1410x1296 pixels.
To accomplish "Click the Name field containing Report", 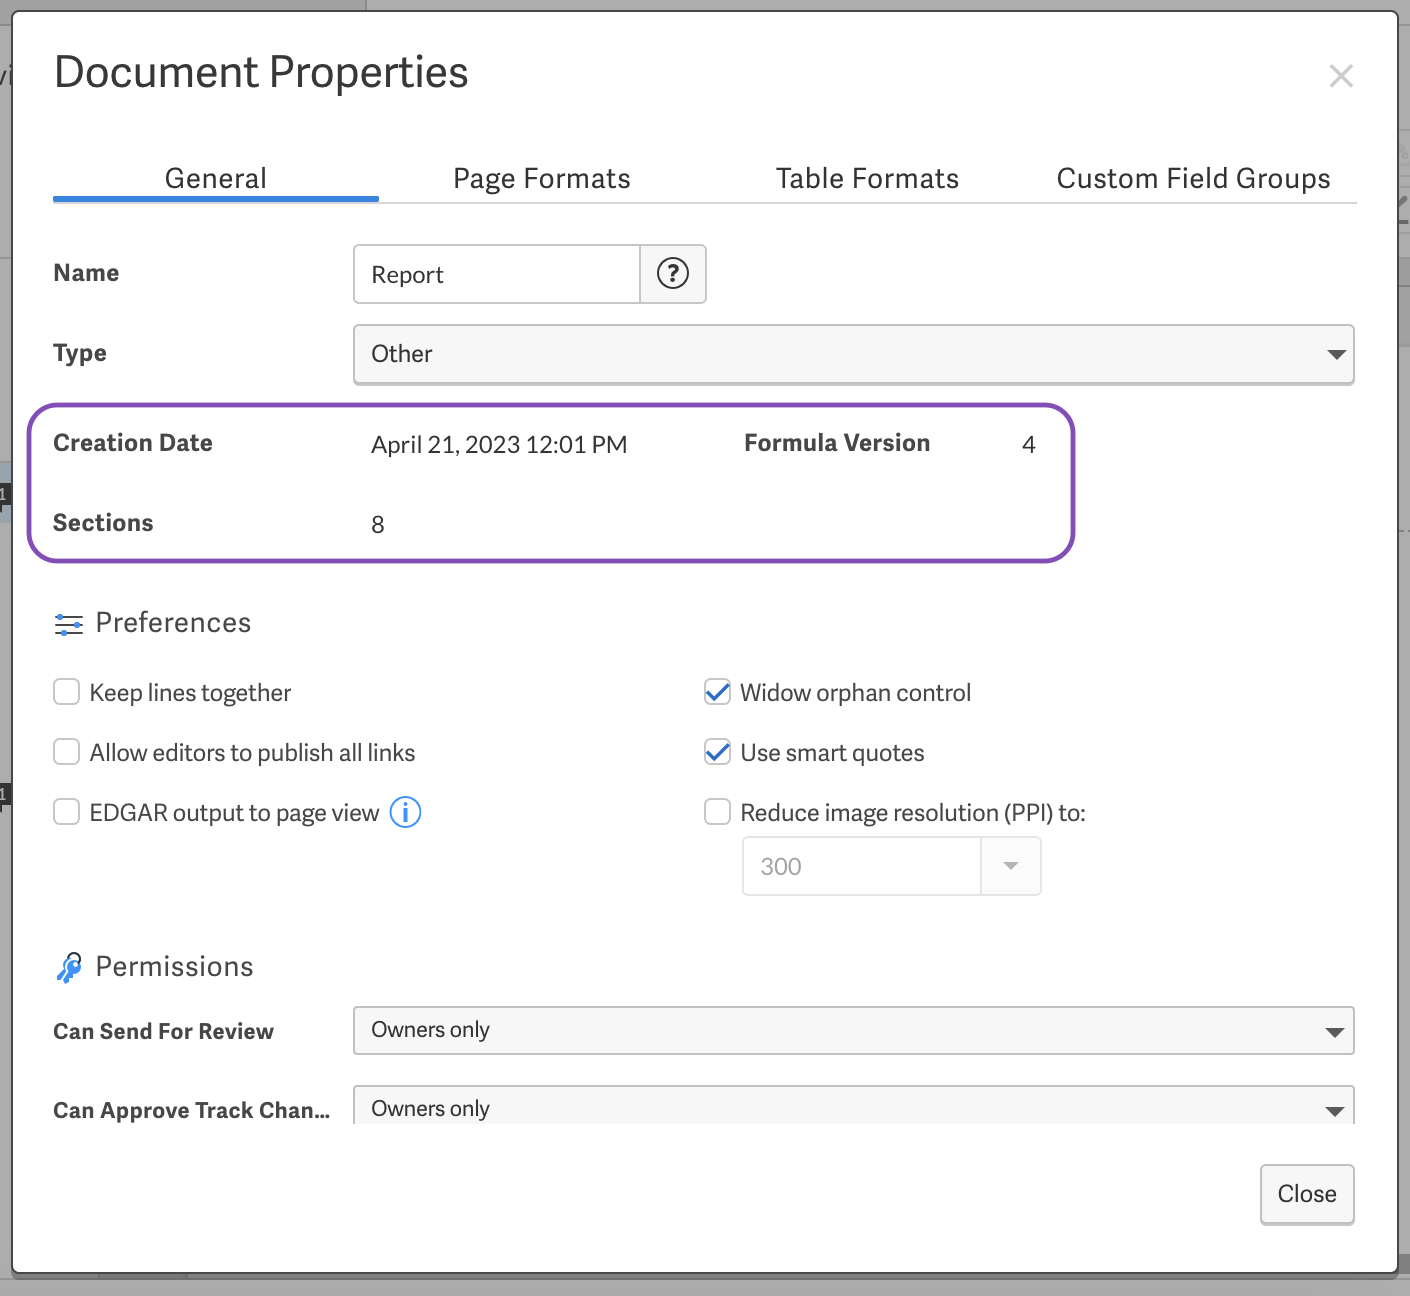I will (497, 274).
